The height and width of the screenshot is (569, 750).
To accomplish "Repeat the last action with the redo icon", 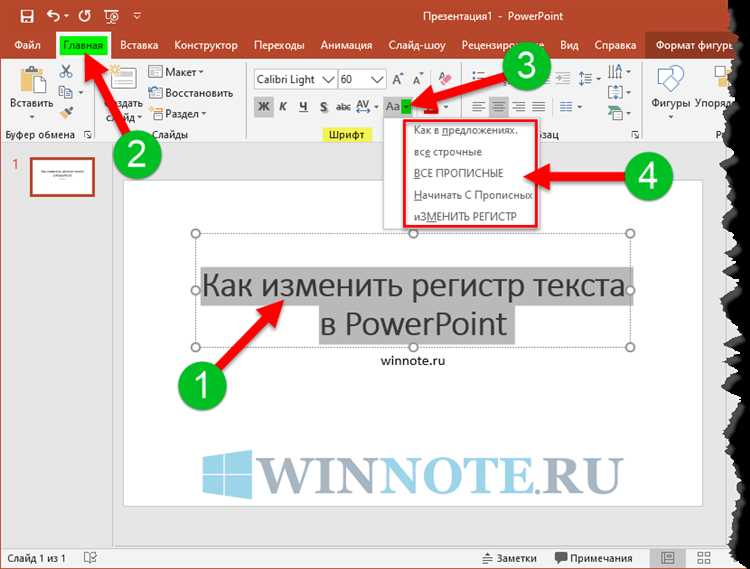I will (x=85, y=16).
